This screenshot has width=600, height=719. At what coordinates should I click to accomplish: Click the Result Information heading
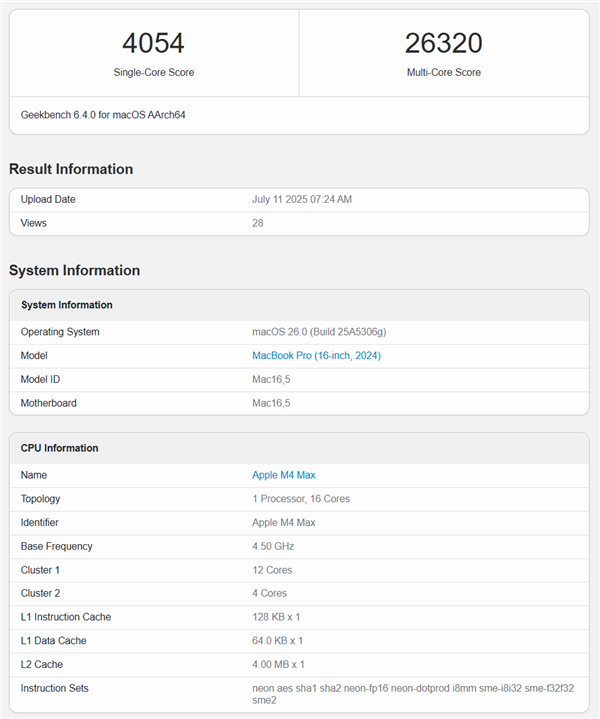click(71, 169)
